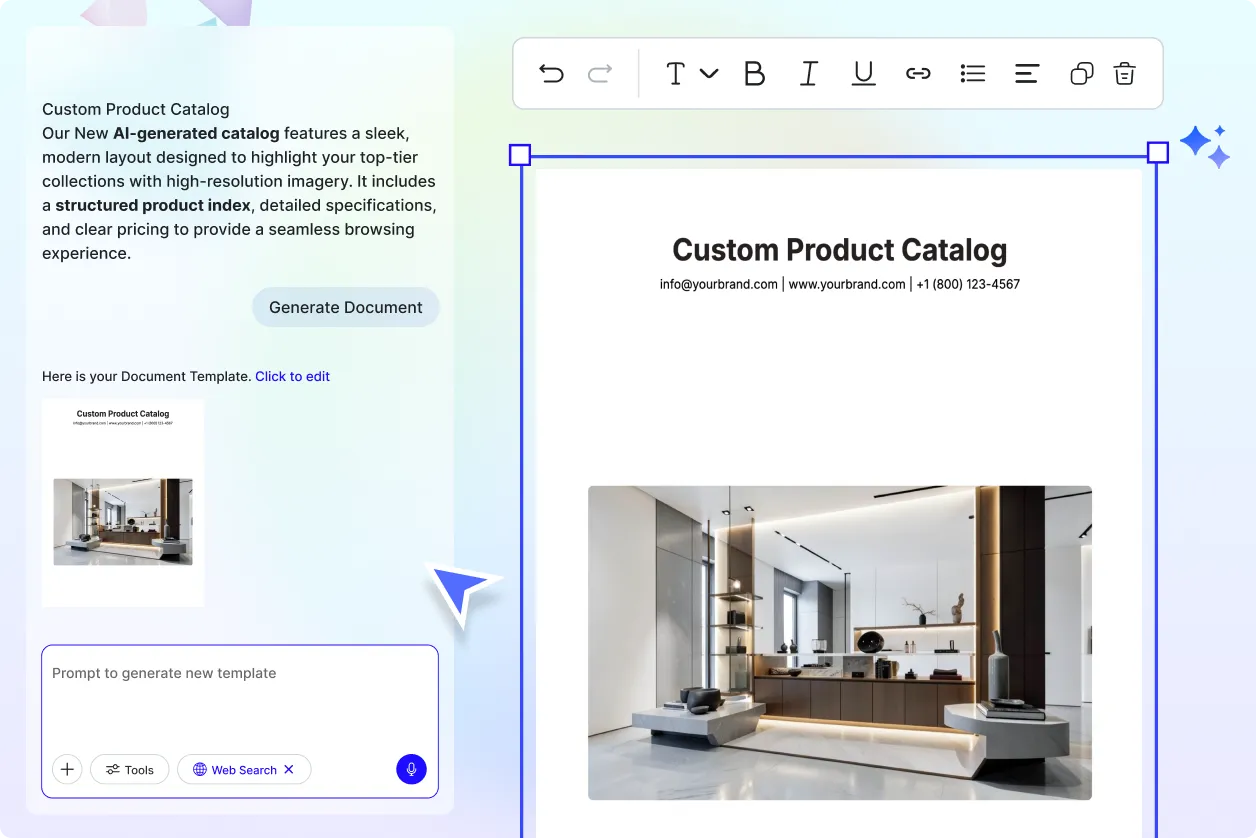The width and height of the screenshot is (1256, 838).
Task: Duplicate the selected element
Action: pyautogui.click(x=1081, y=73)
